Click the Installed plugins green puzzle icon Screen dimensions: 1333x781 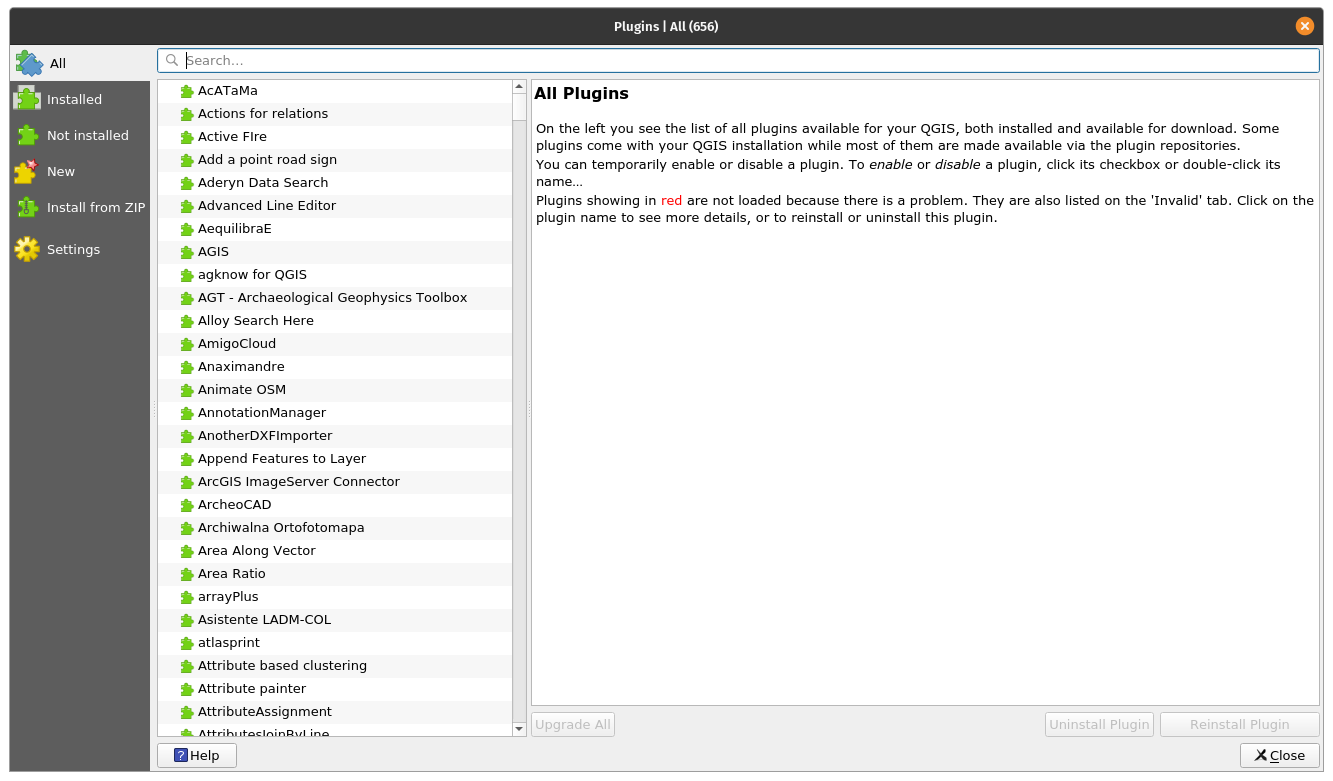tap(26, 98)
